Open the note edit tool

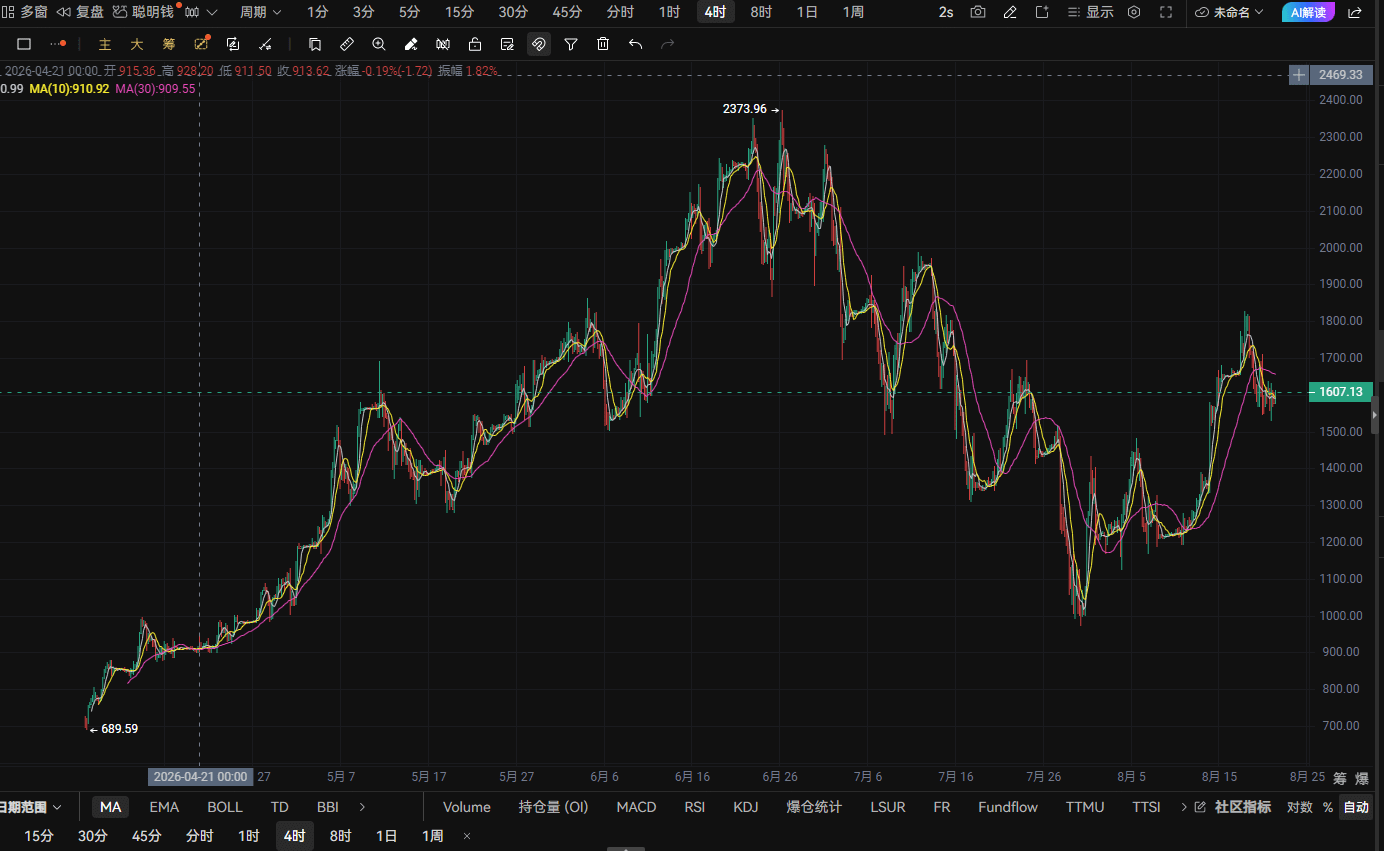(507, 44)
